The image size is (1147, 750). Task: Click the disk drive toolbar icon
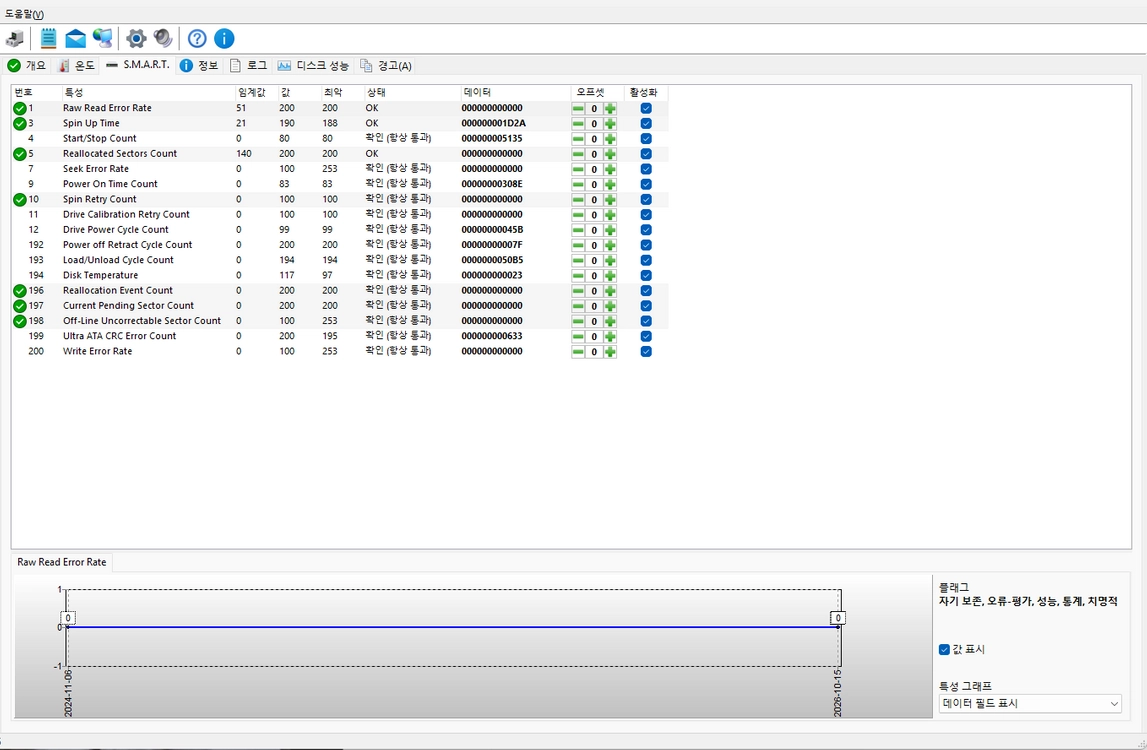(x=15, y=39)
